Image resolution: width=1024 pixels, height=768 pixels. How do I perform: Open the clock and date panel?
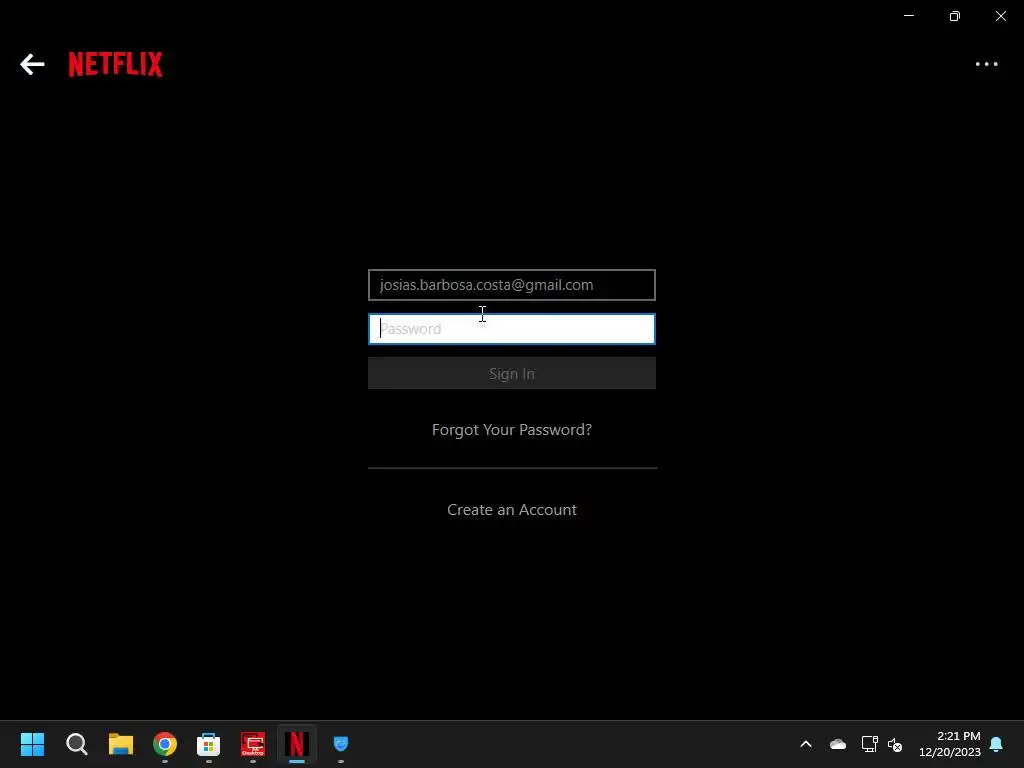(x=950, y=744)
